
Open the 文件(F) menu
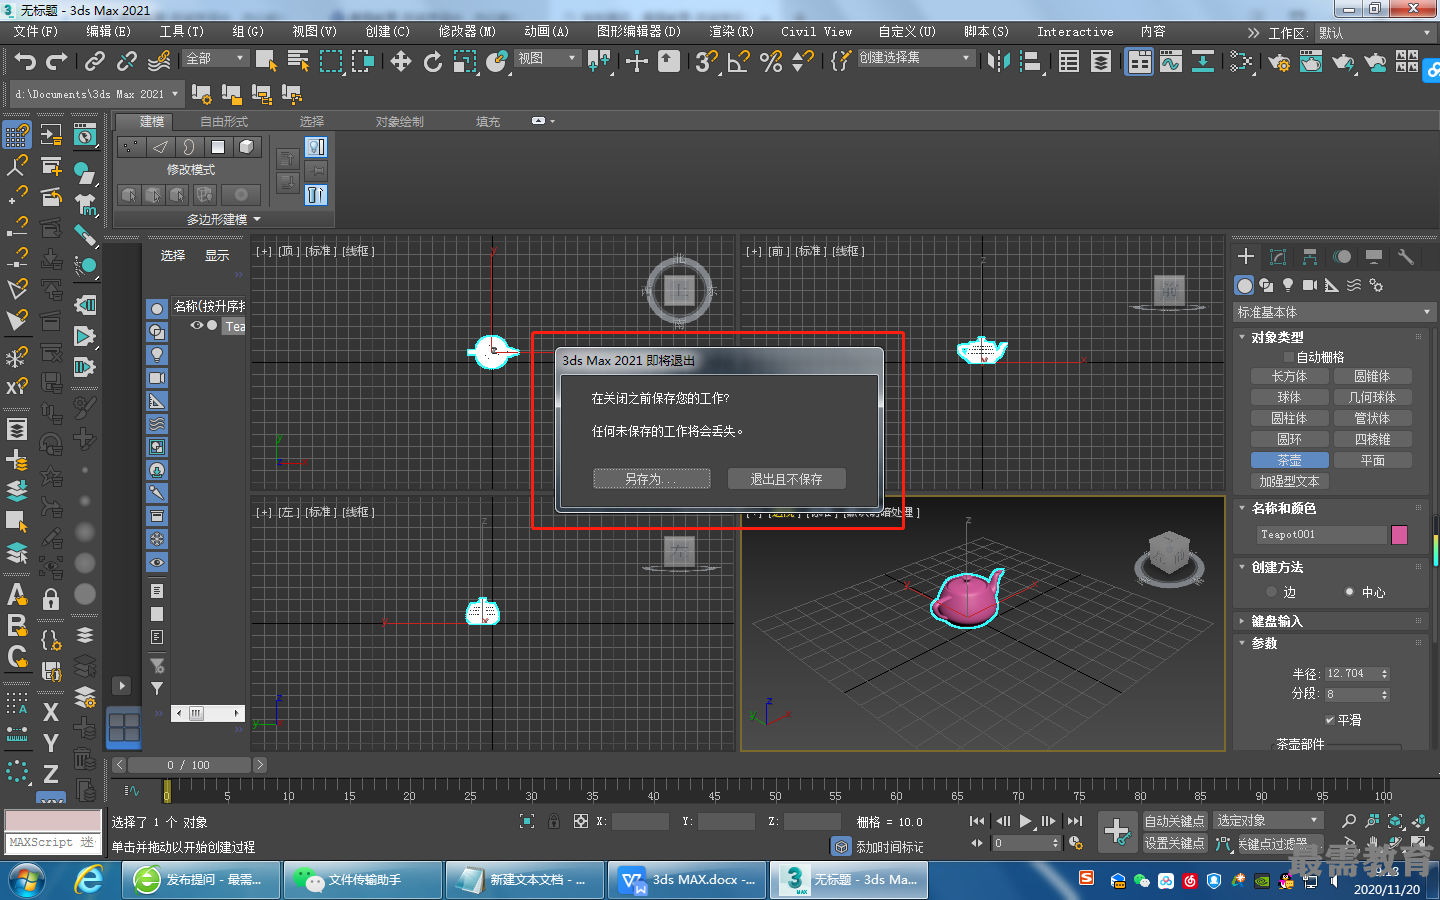(x=36, y=31)
